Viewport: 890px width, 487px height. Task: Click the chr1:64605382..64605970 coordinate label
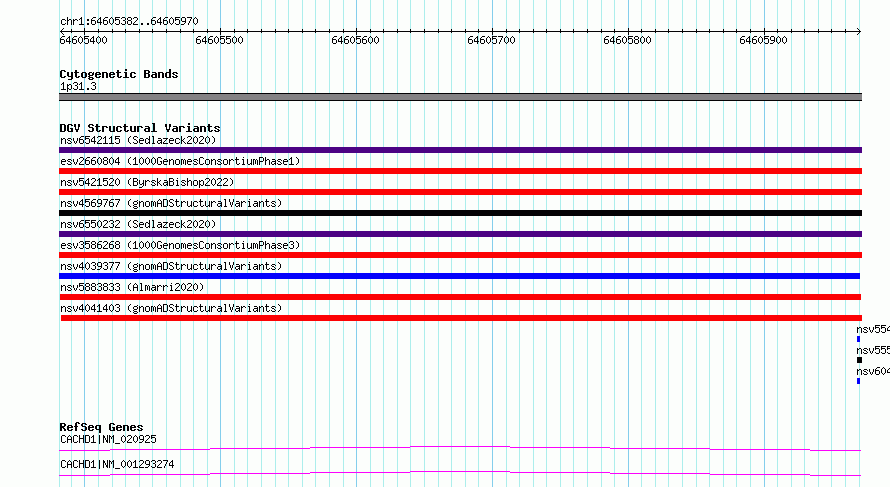(x=129, y=22)
